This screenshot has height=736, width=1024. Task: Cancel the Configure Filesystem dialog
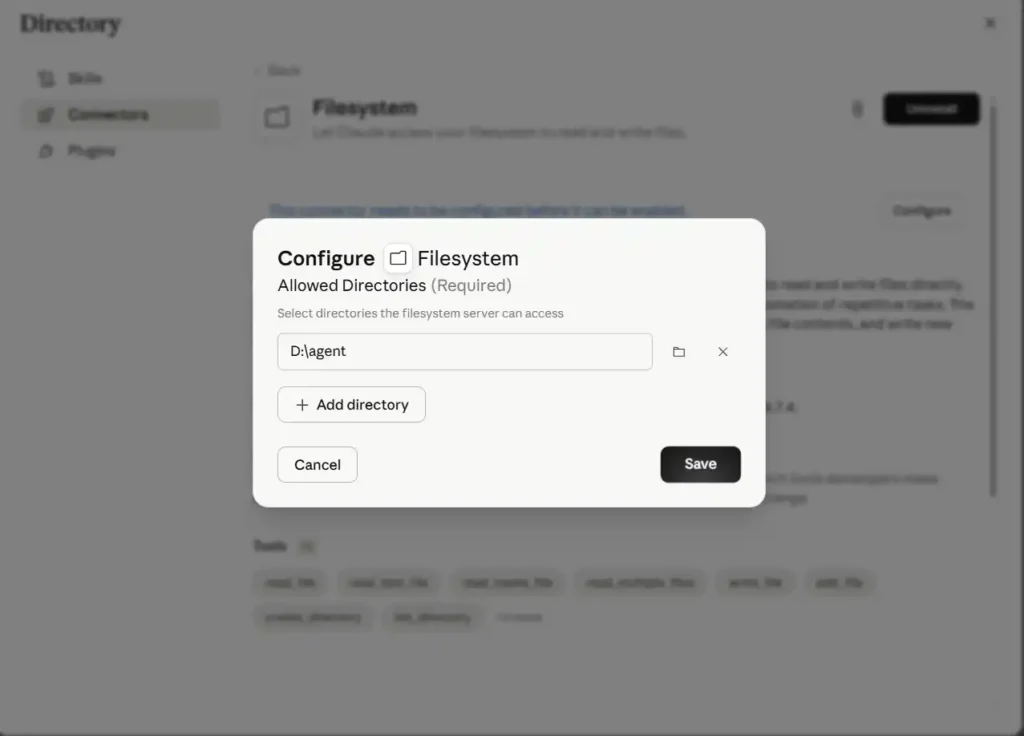317,464
